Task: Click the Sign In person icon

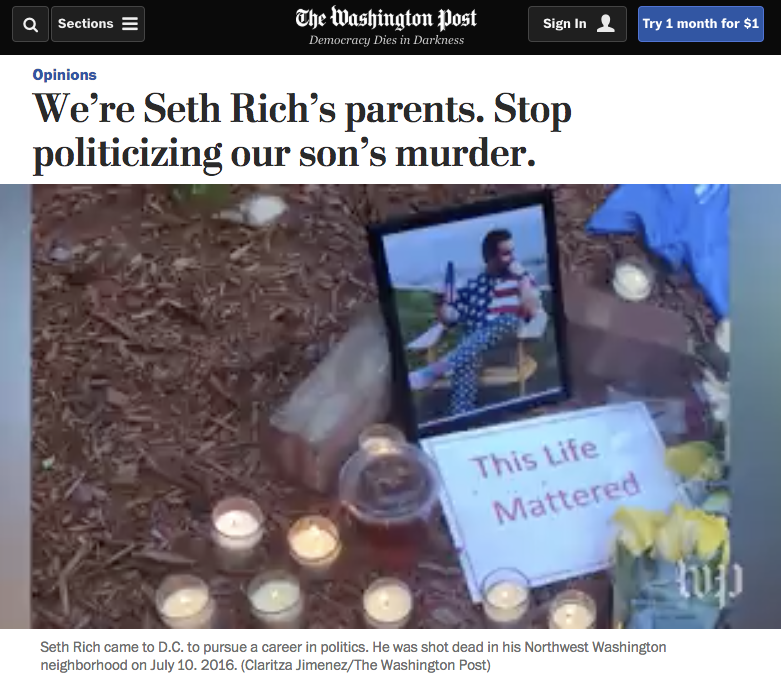Action: [x=606, y=23]
